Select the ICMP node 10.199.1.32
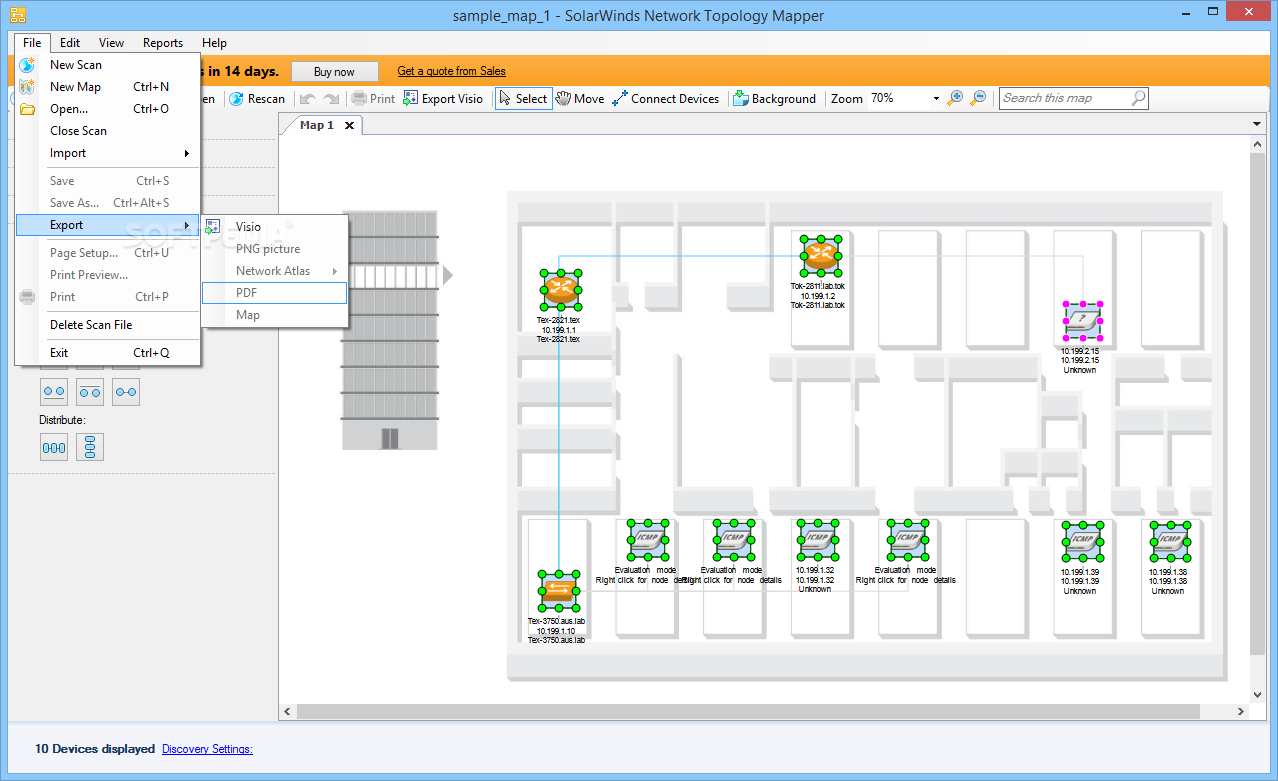Image resolution: width=1278 pixels, height=781 pixels. click(x=818, y=541)
